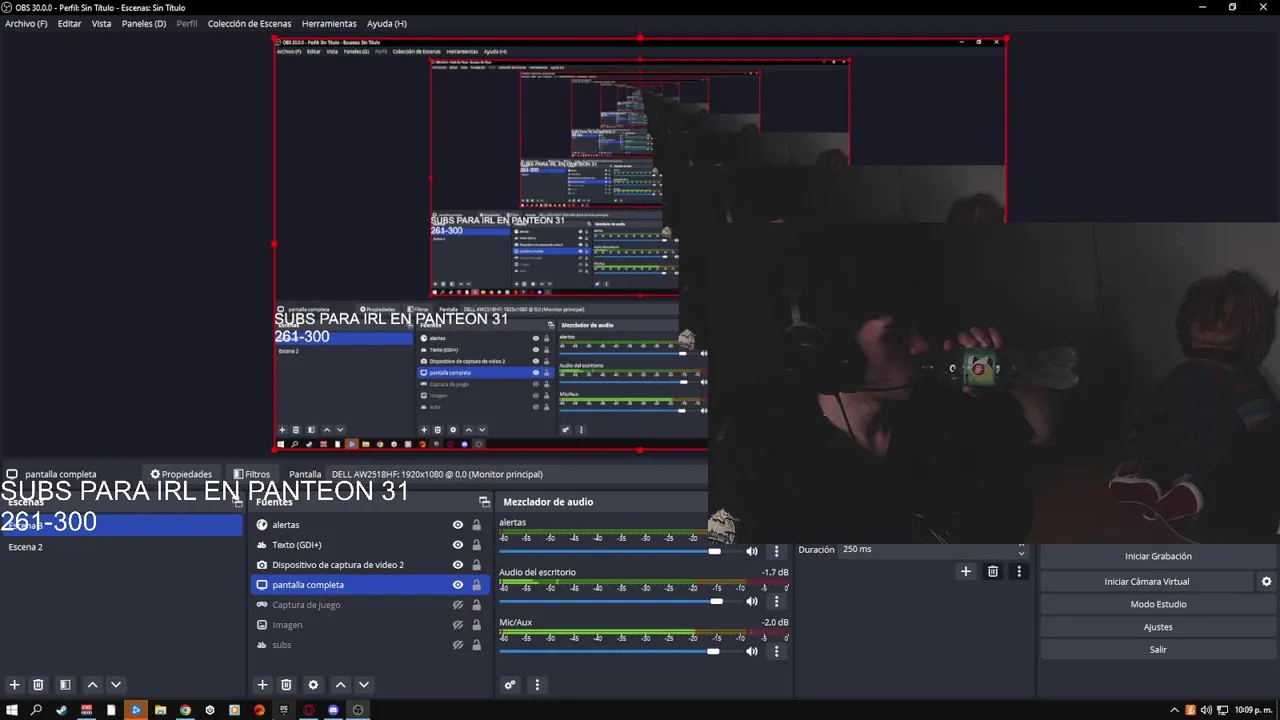
Task: Click Salir to exit OBS
Action: point(1158,650)
